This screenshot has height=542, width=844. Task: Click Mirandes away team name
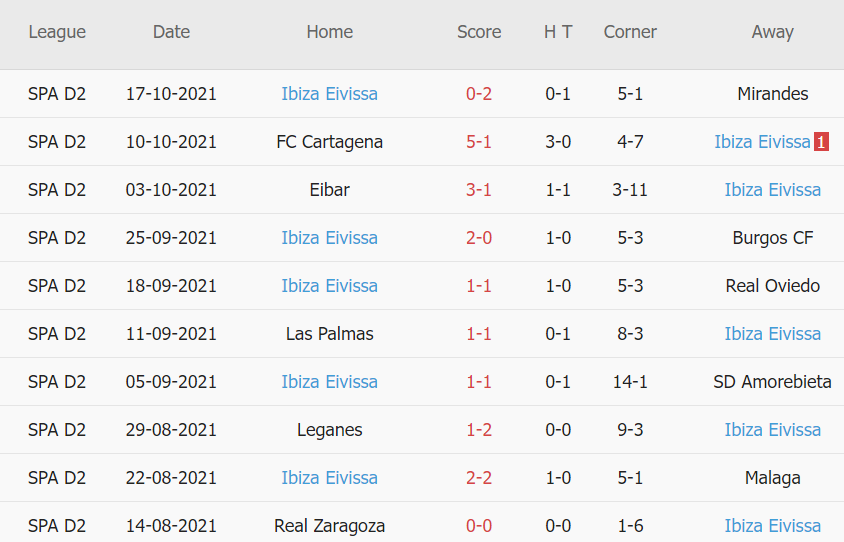click(772, 94)
